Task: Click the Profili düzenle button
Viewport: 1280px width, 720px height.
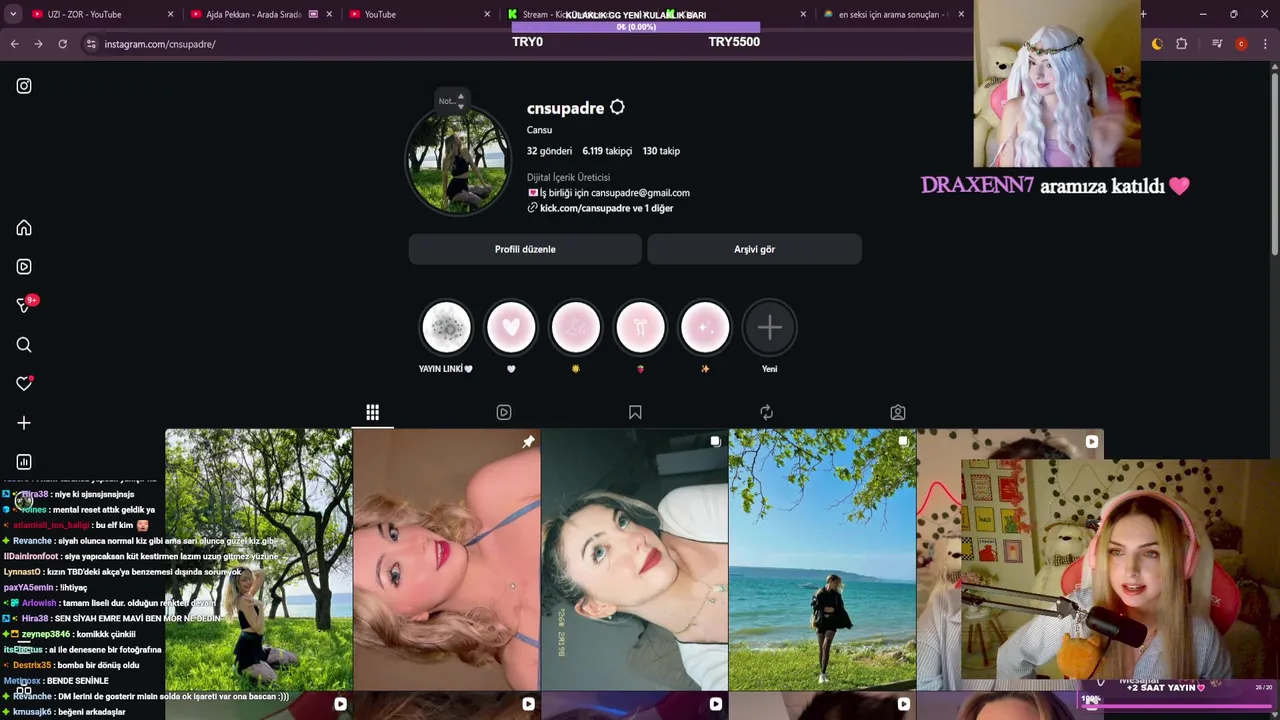Action: click(525, 249)
